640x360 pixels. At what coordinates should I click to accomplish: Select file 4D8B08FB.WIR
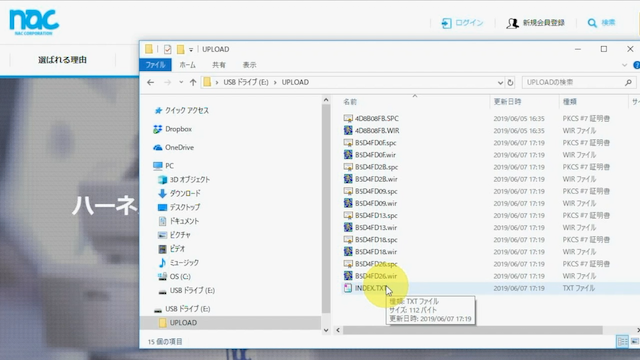click(377, 131)
